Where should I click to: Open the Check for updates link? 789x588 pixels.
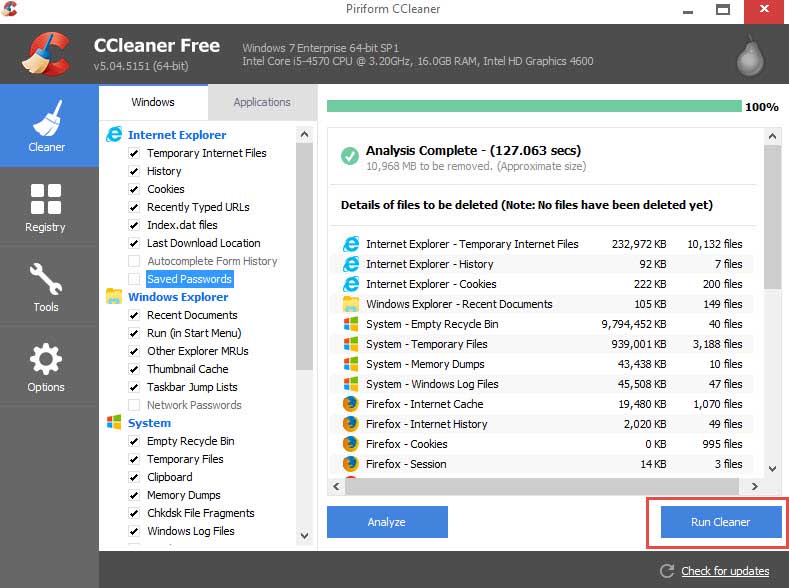point(725,571)
